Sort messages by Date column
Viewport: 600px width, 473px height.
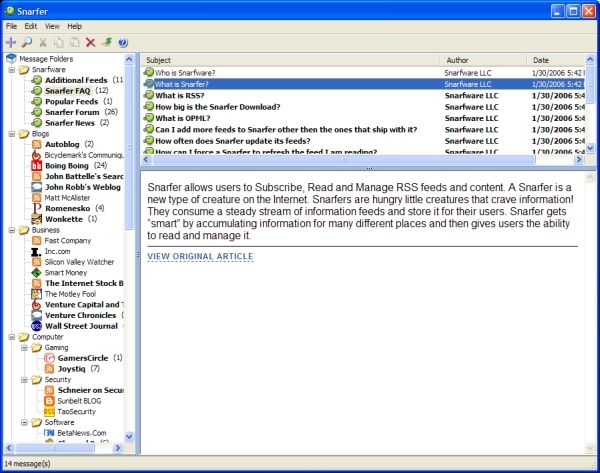click(x=557, y=60)
